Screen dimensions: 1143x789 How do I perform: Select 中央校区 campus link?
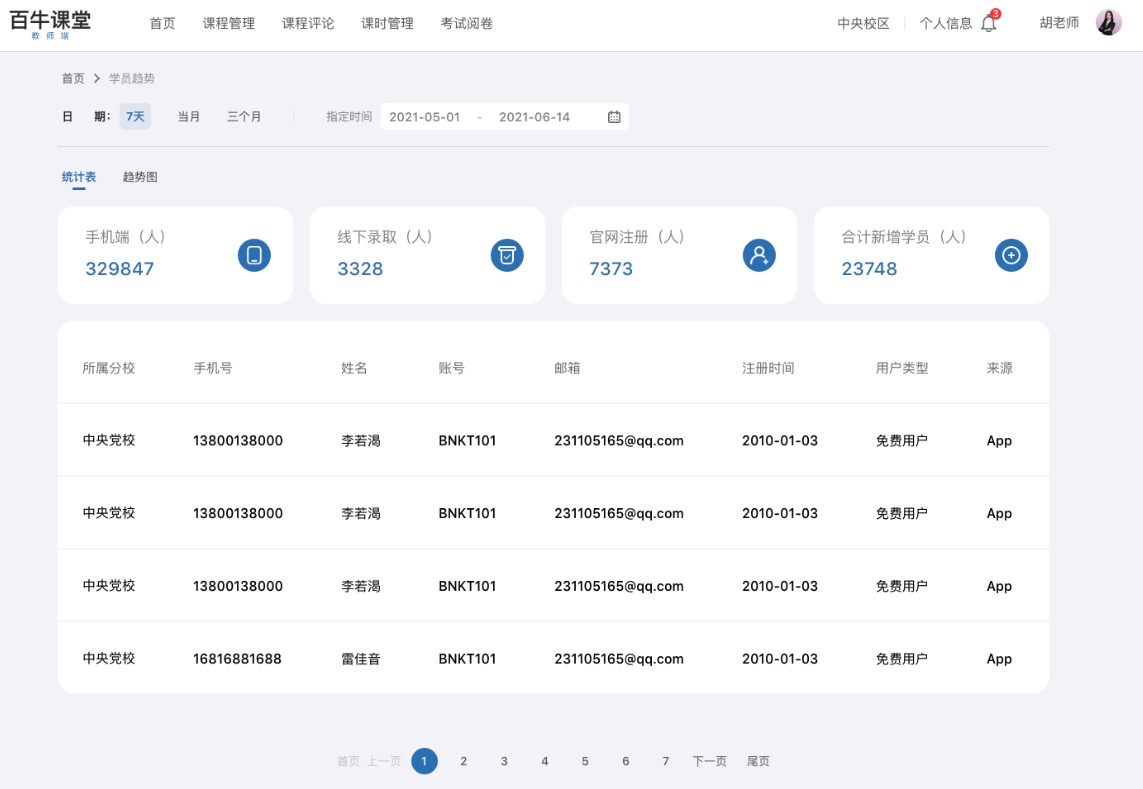point(863,23)
